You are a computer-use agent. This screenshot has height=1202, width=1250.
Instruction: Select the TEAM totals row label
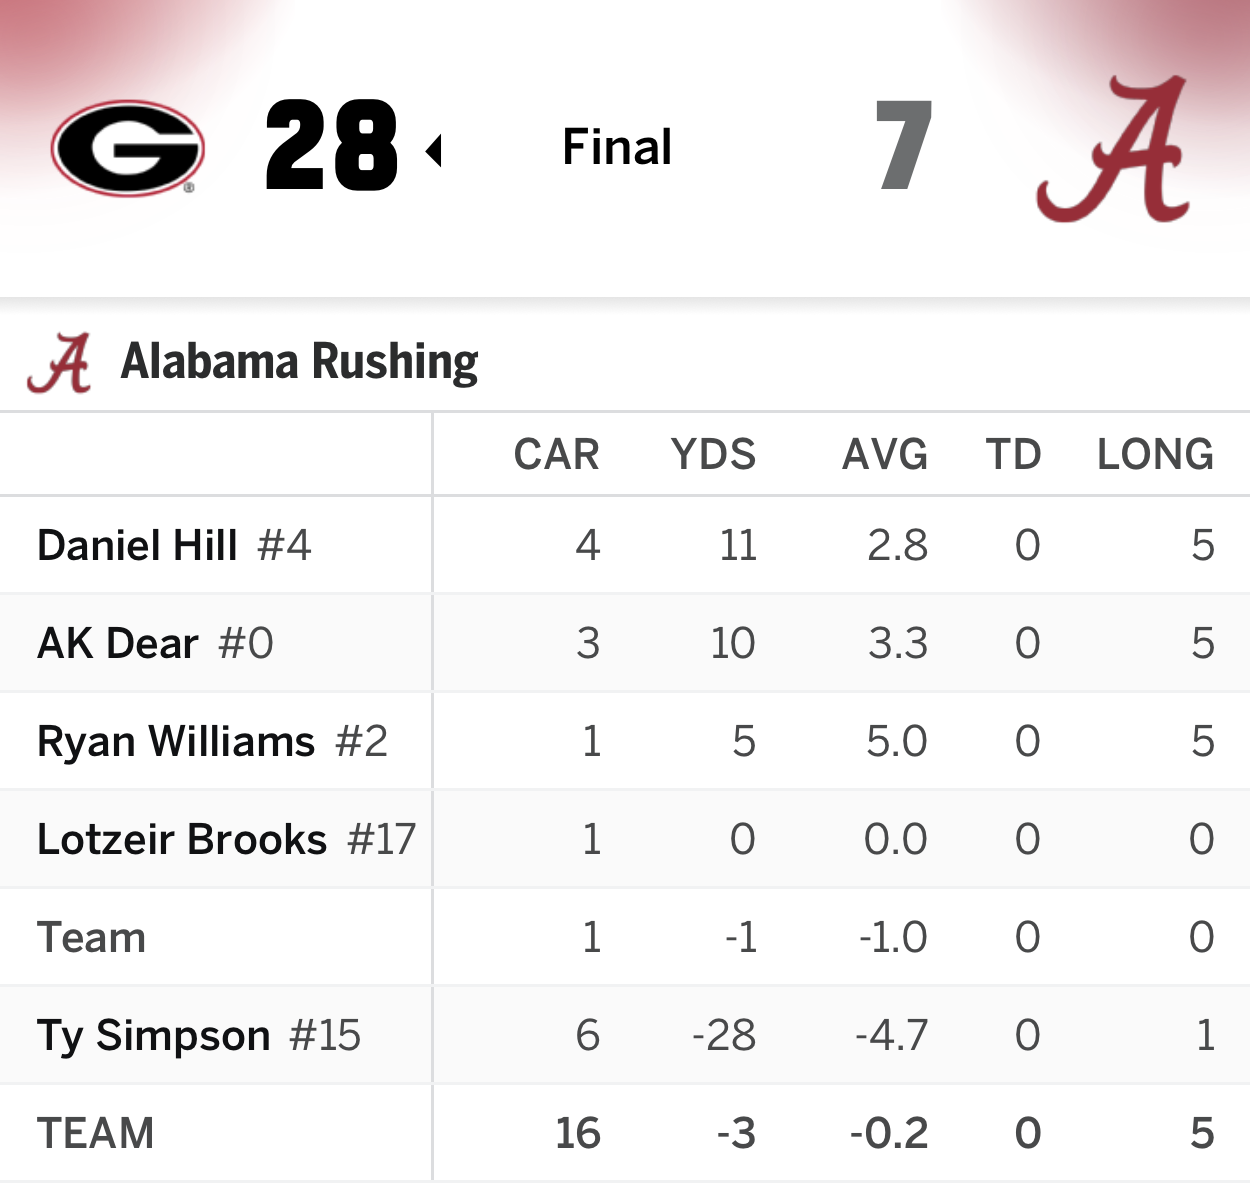click(96, 1134)
